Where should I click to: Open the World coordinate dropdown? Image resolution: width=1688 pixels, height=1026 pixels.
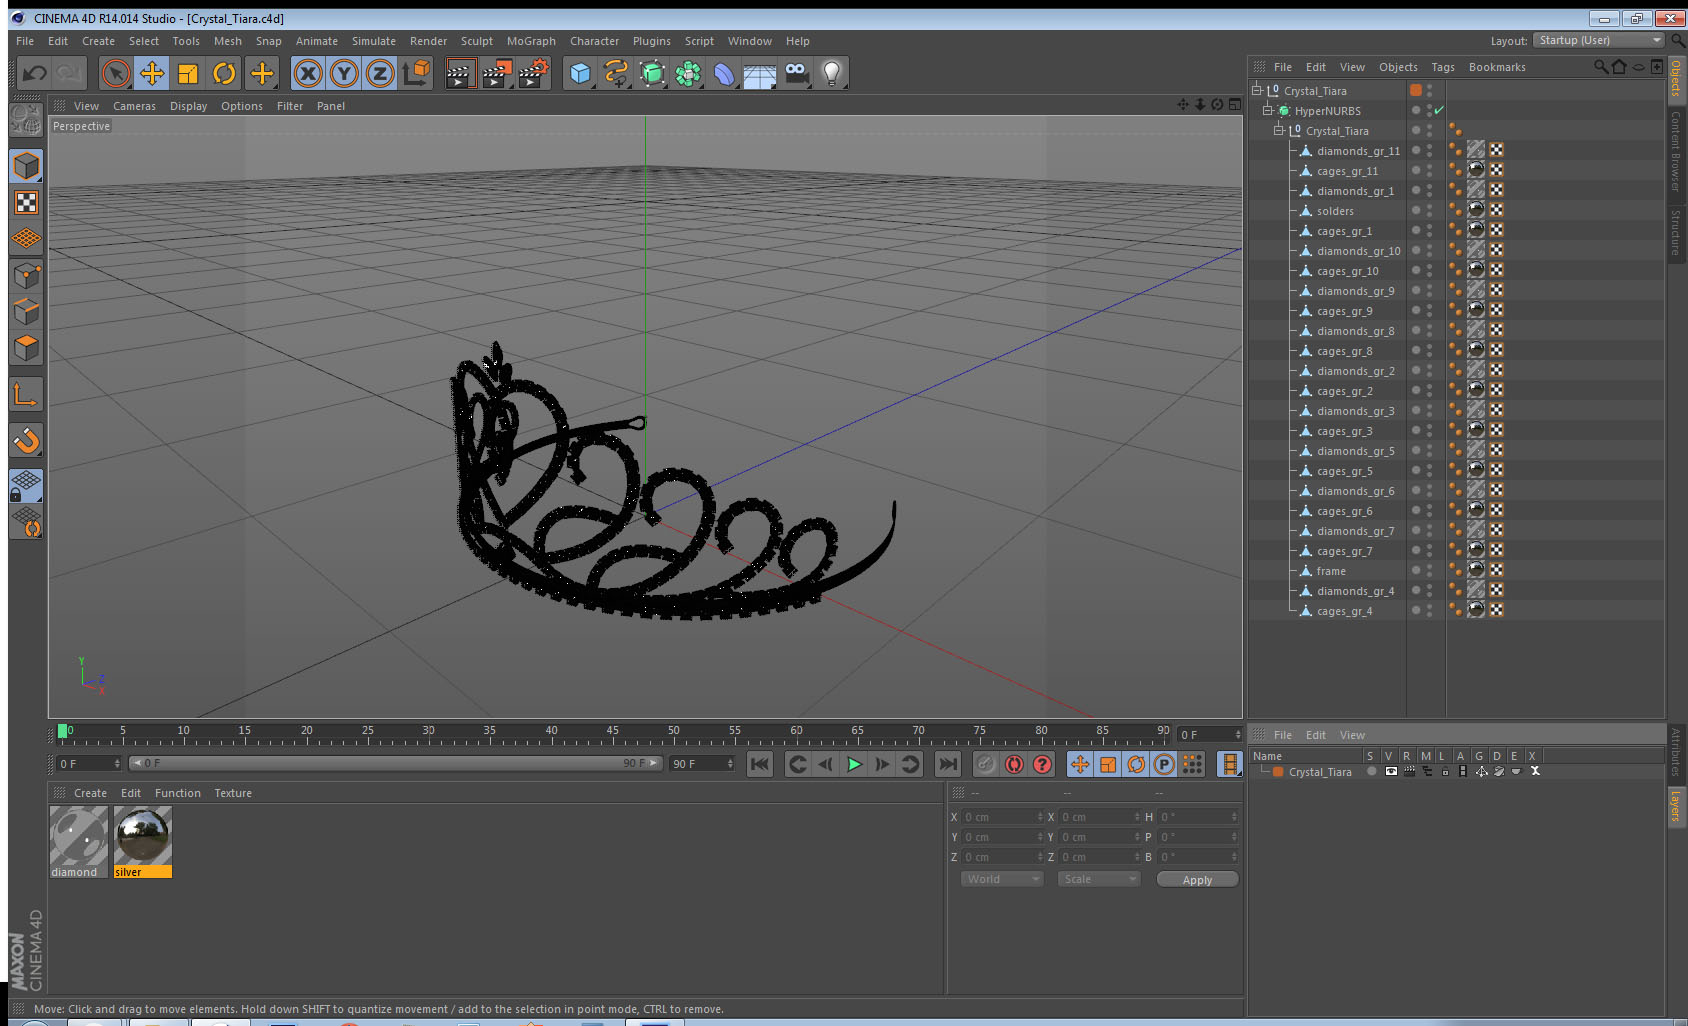(1002, 879)
